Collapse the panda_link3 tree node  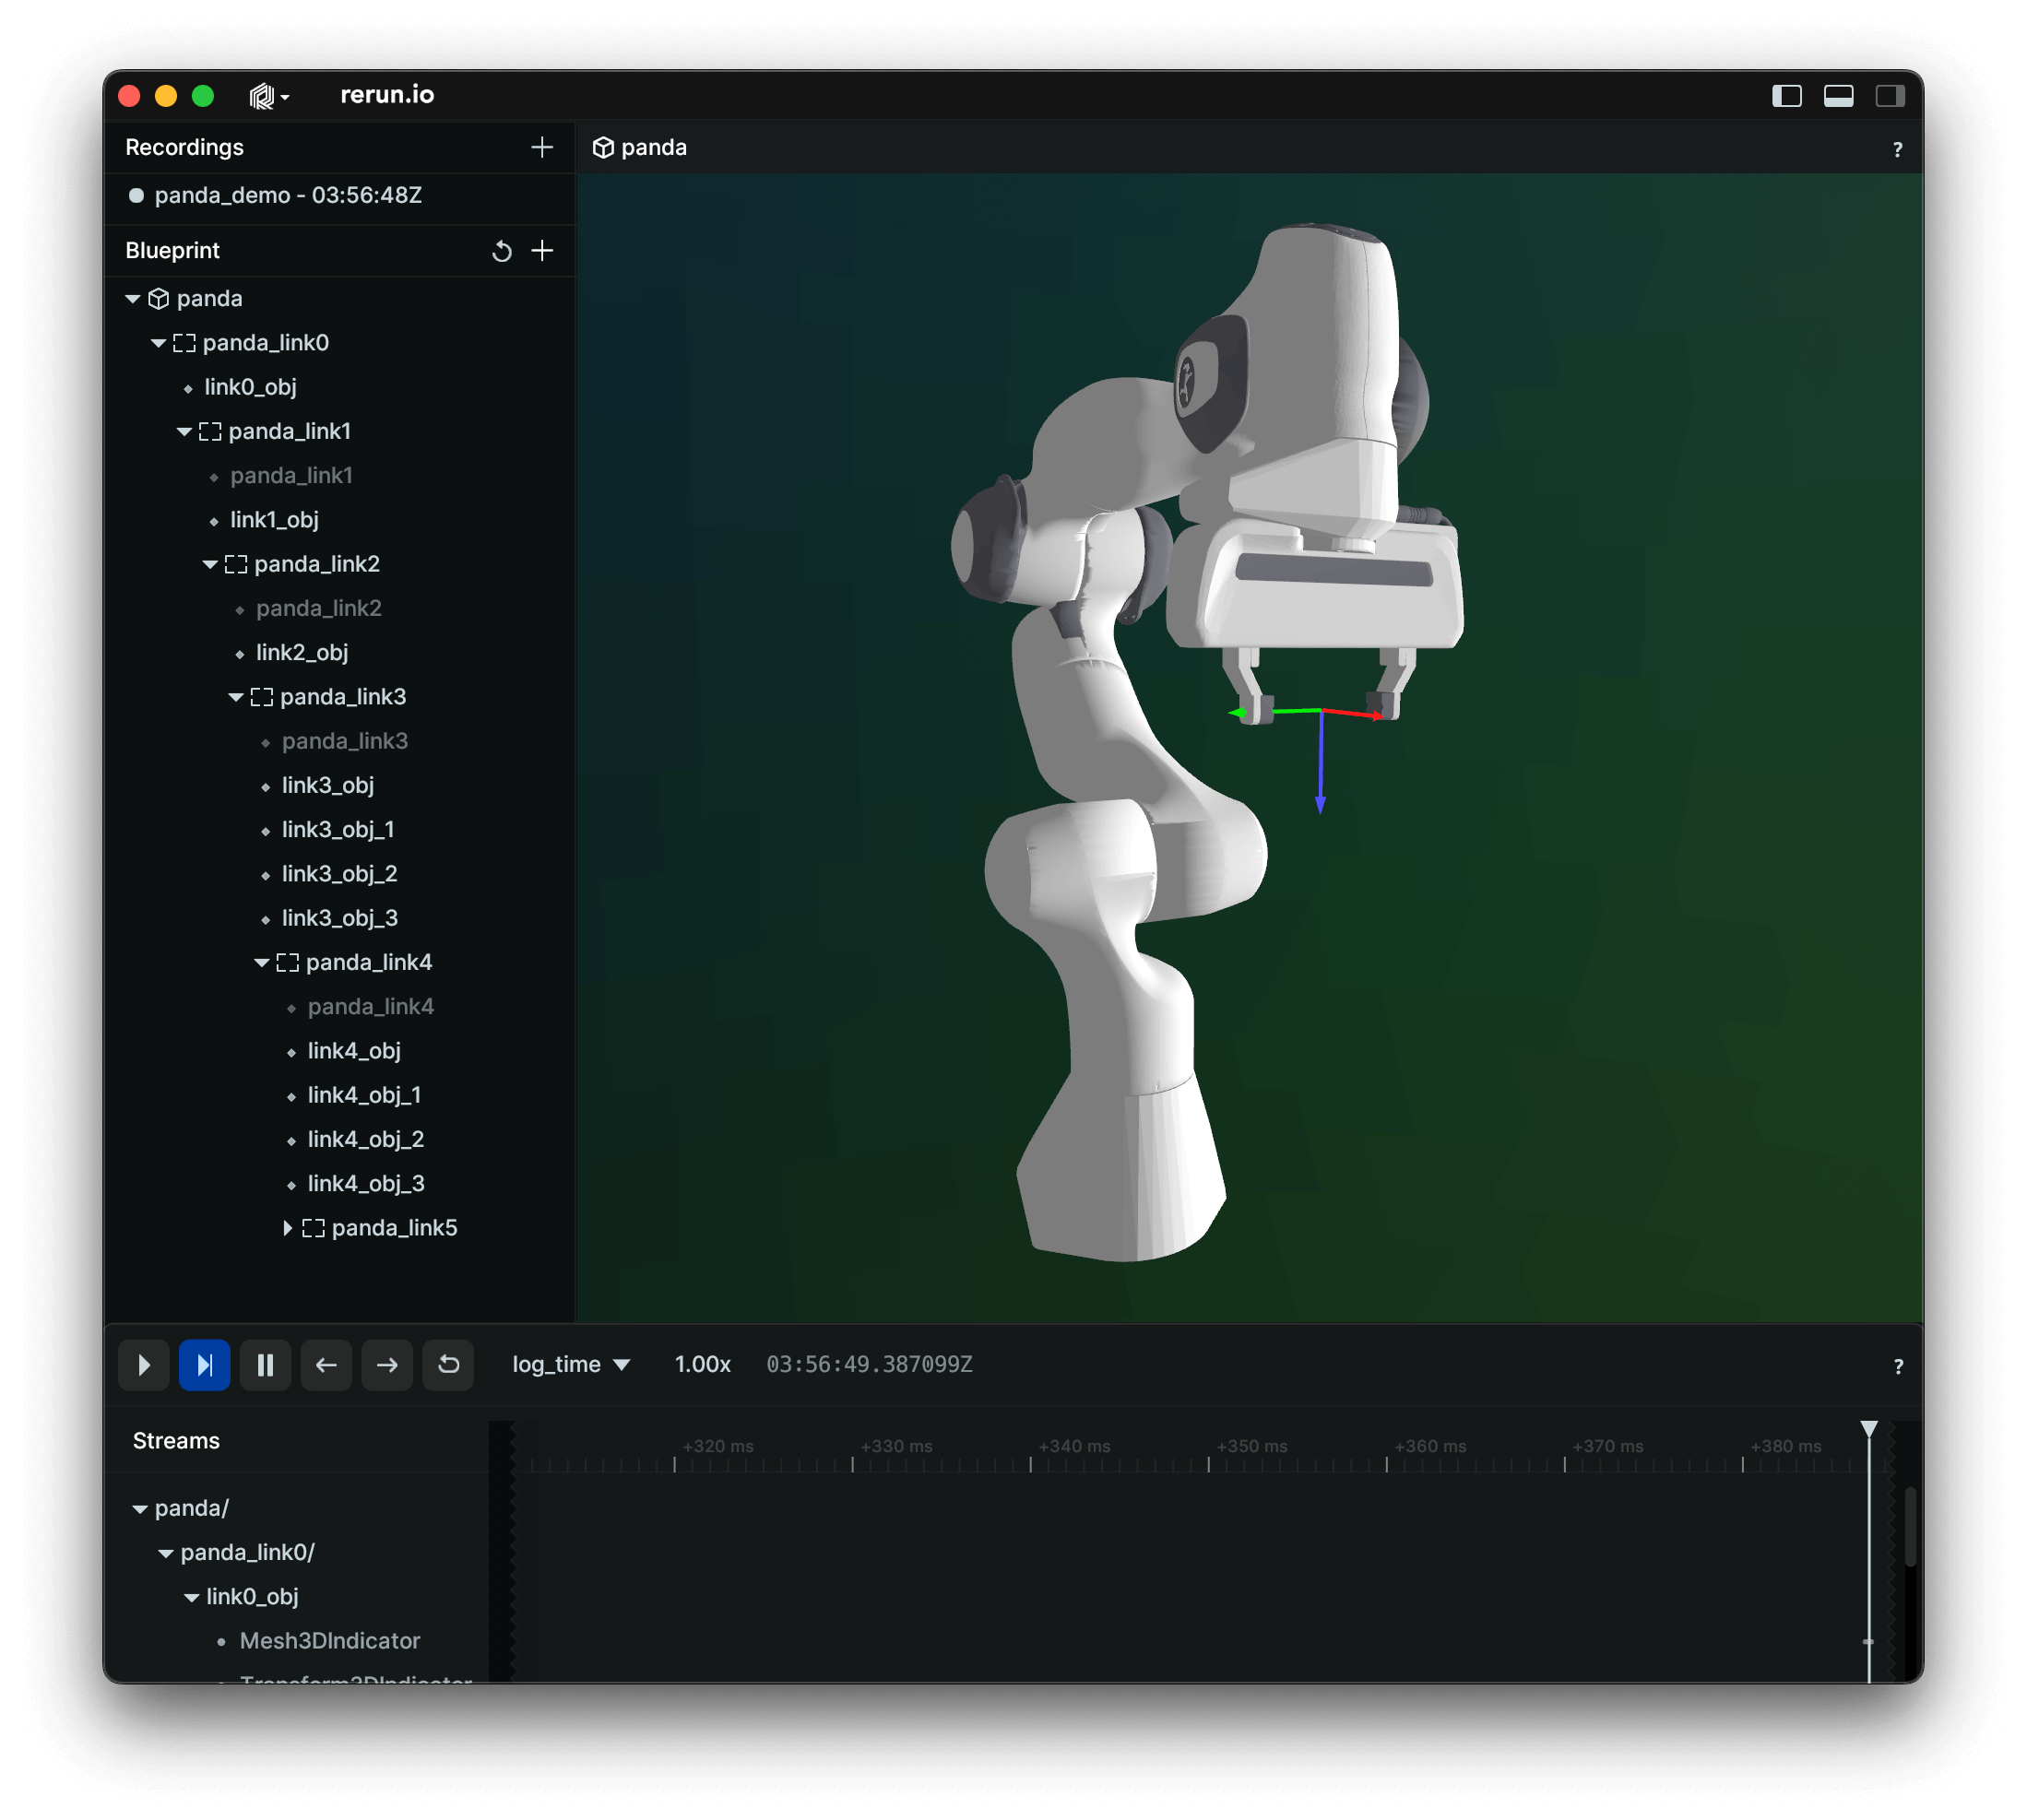(x=236, y=697)
